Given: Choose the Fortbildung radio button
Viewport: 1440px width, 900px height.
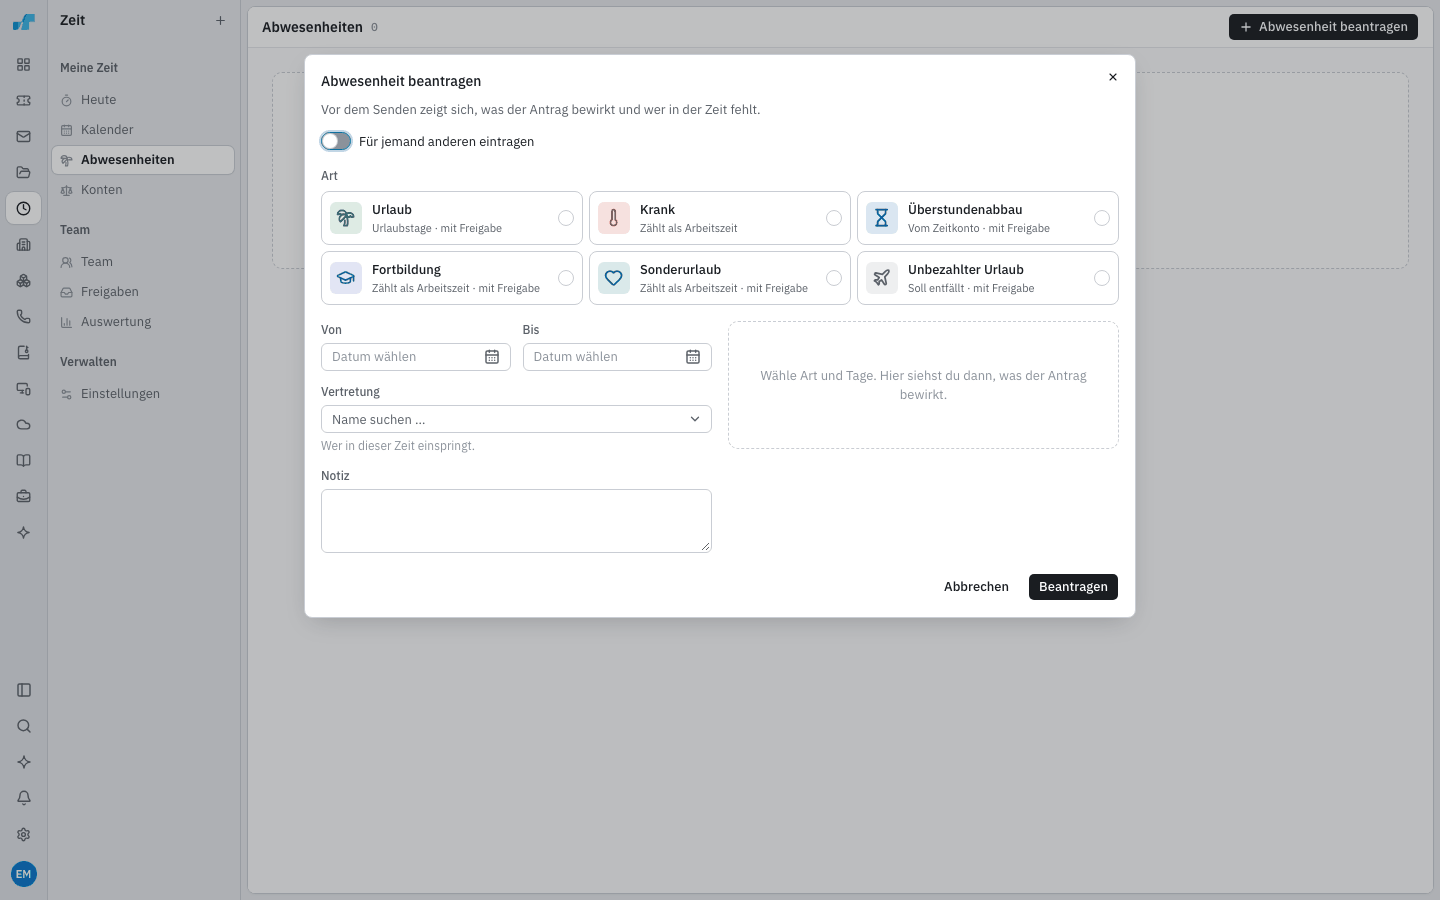Looking at the screenshot, I should (566, 278).
